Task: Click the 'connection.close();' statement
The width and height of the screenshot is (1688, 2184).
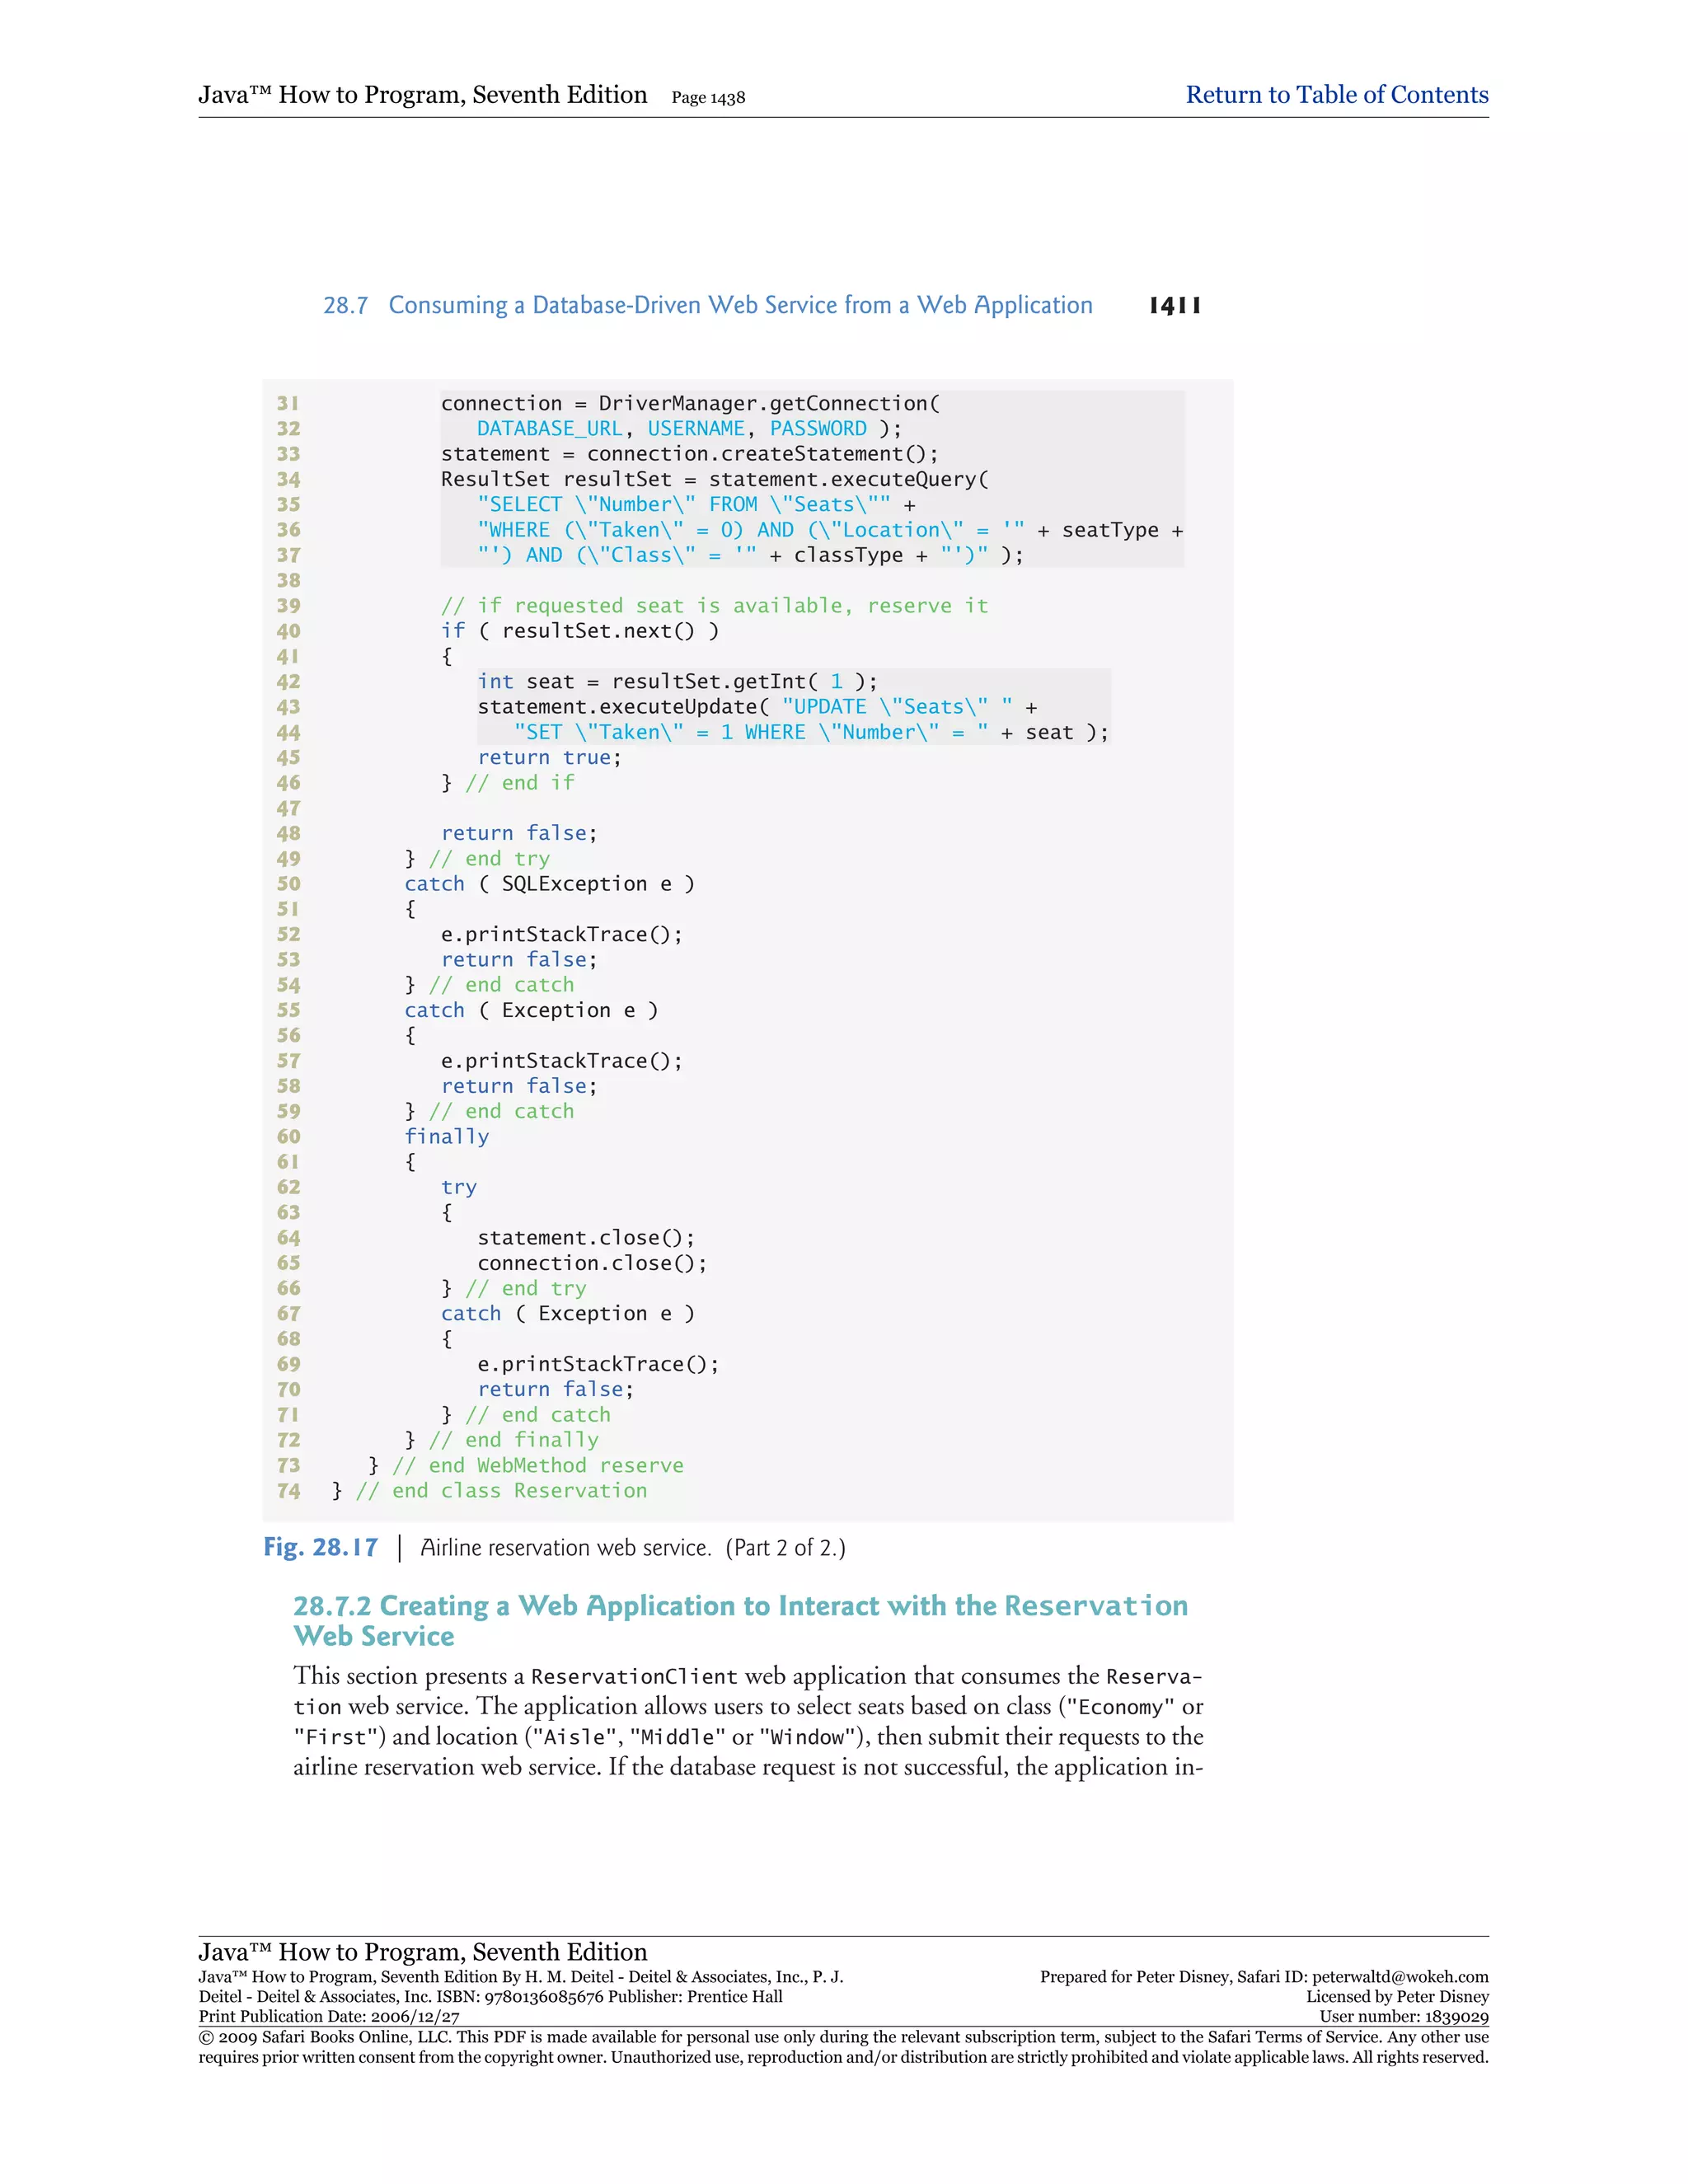Action: (x=592, y=1263)
